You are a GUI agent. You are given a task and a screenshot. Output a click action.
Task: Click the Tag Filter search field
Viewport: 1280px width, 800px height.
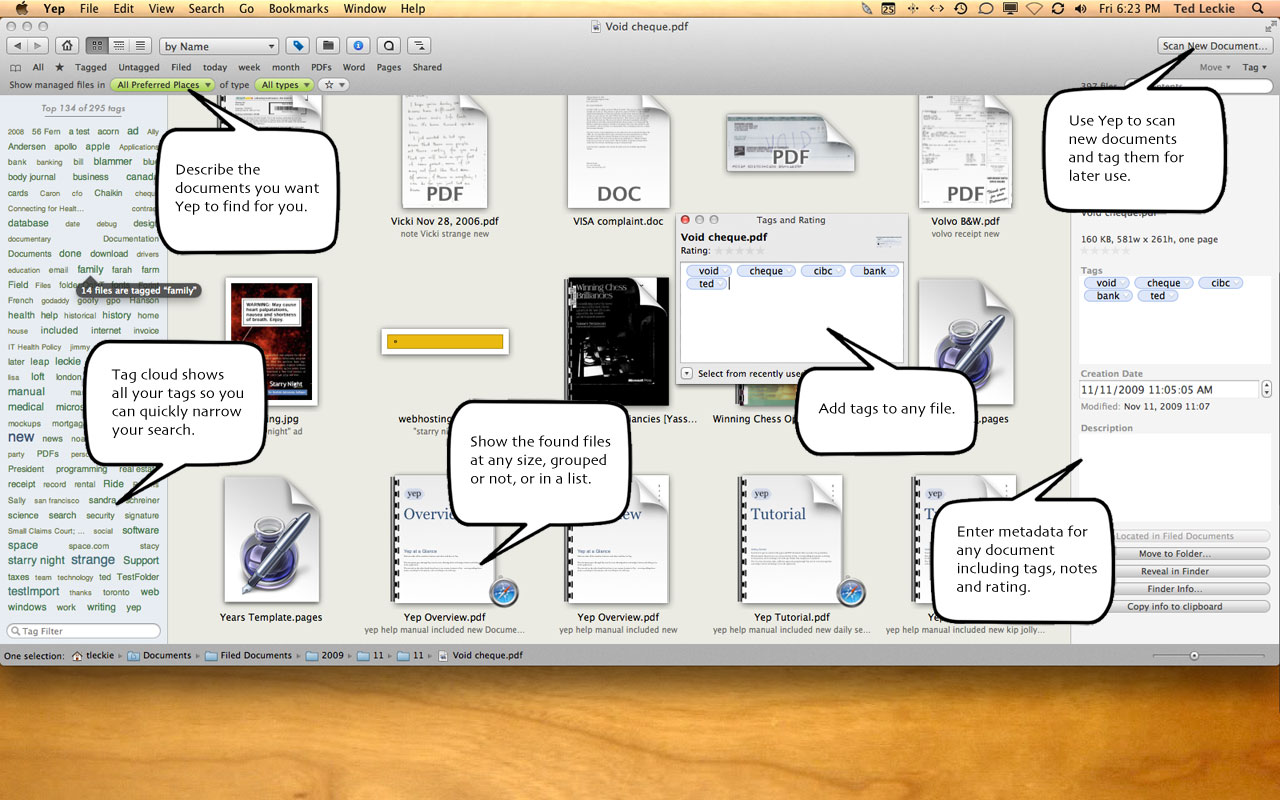pyautogui.click(x=84, y=631)
